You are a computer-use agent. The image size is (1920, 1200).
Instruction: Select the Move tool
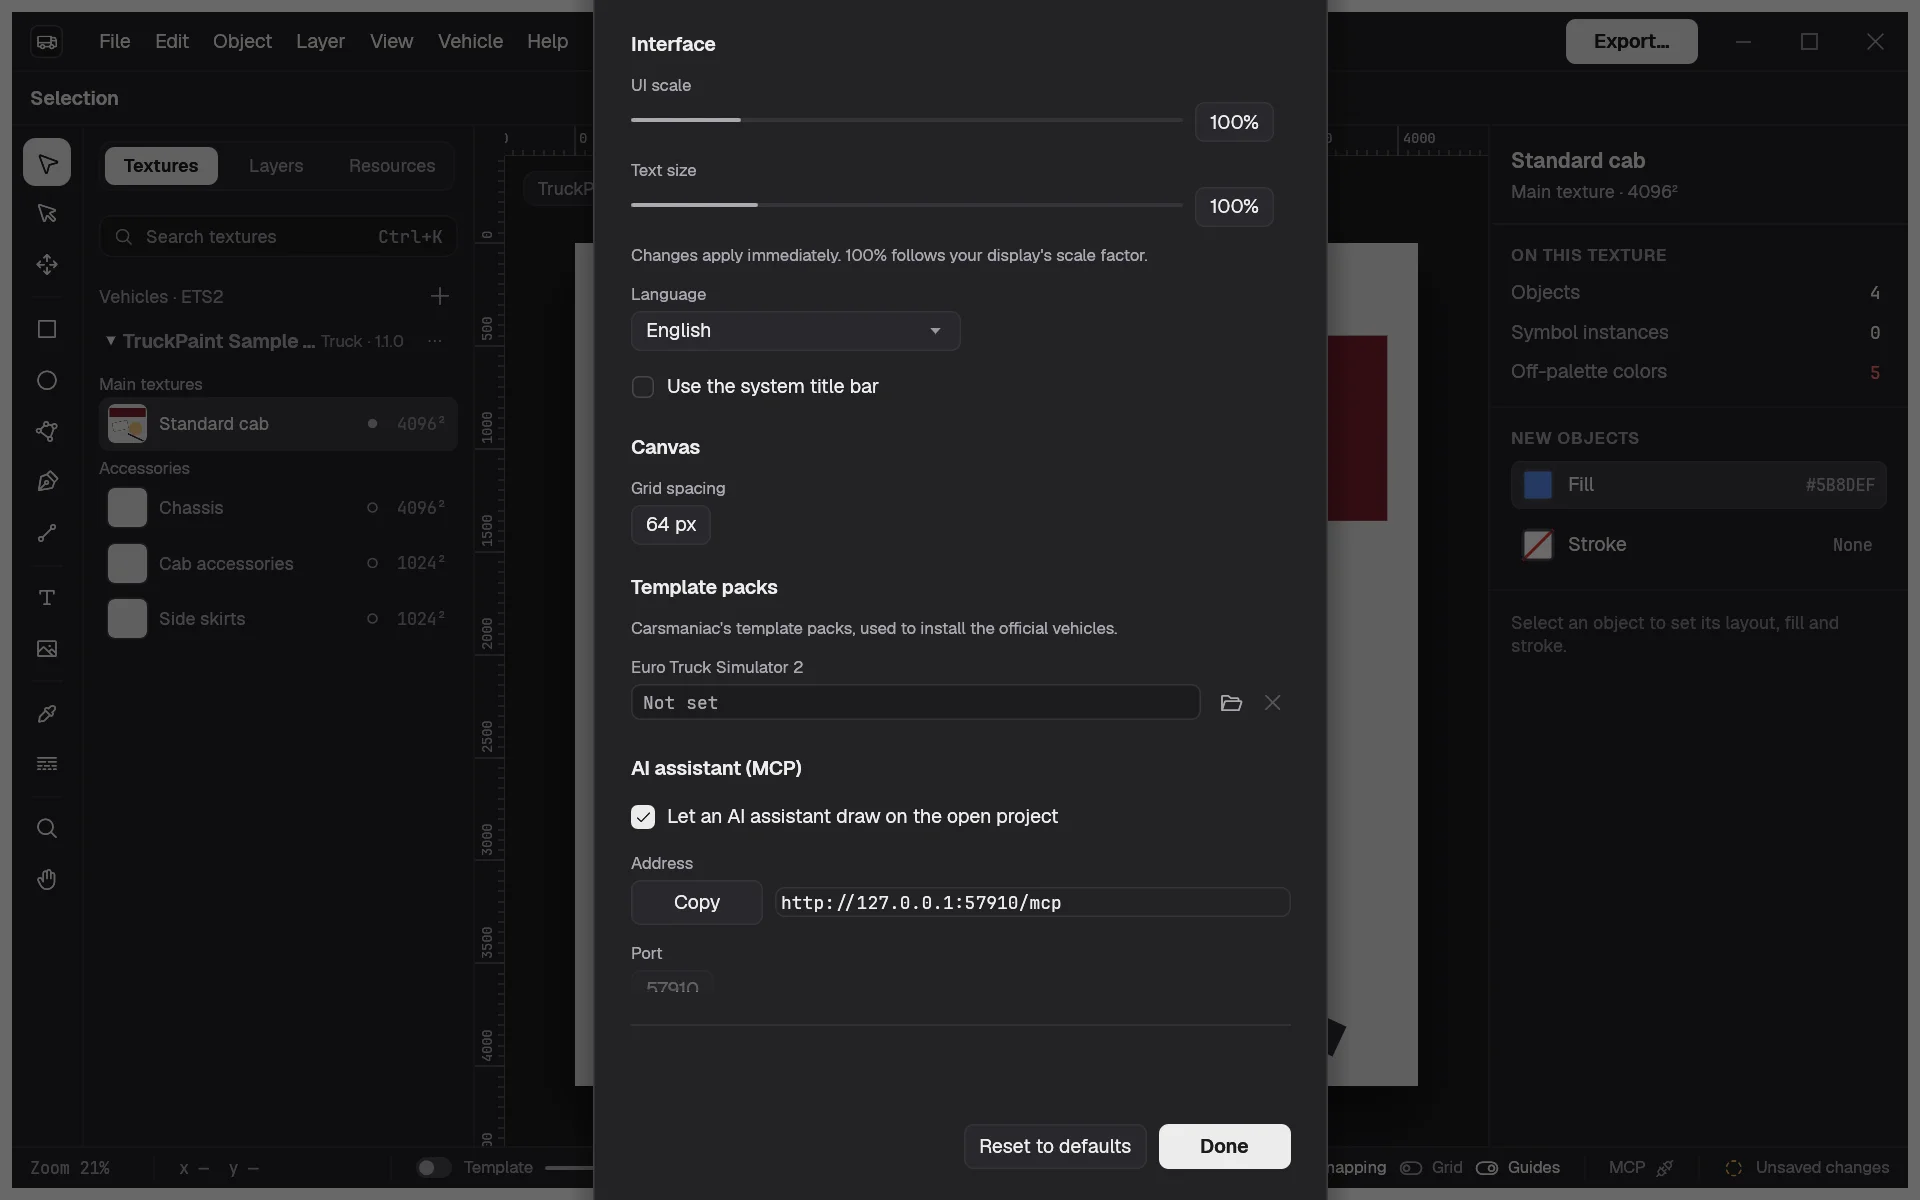click(47, 264)
